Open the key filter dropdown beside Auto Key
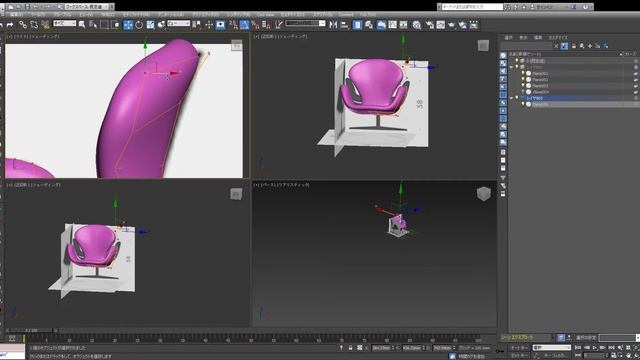The height and width of the screenshot is (360, 640). coord(552,347)
